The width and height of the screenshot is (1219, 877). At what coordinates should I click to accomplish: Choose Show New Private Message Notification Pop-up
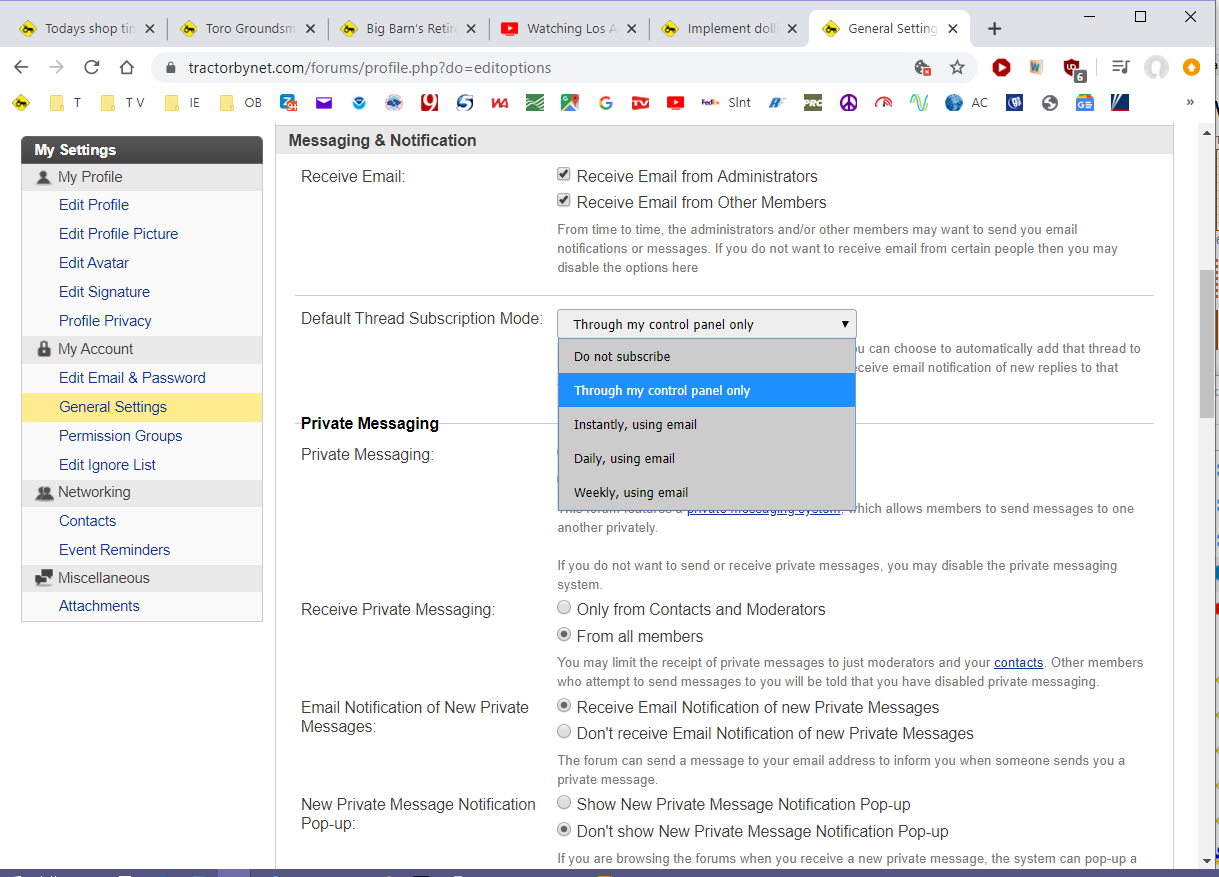tap(564, 803)
